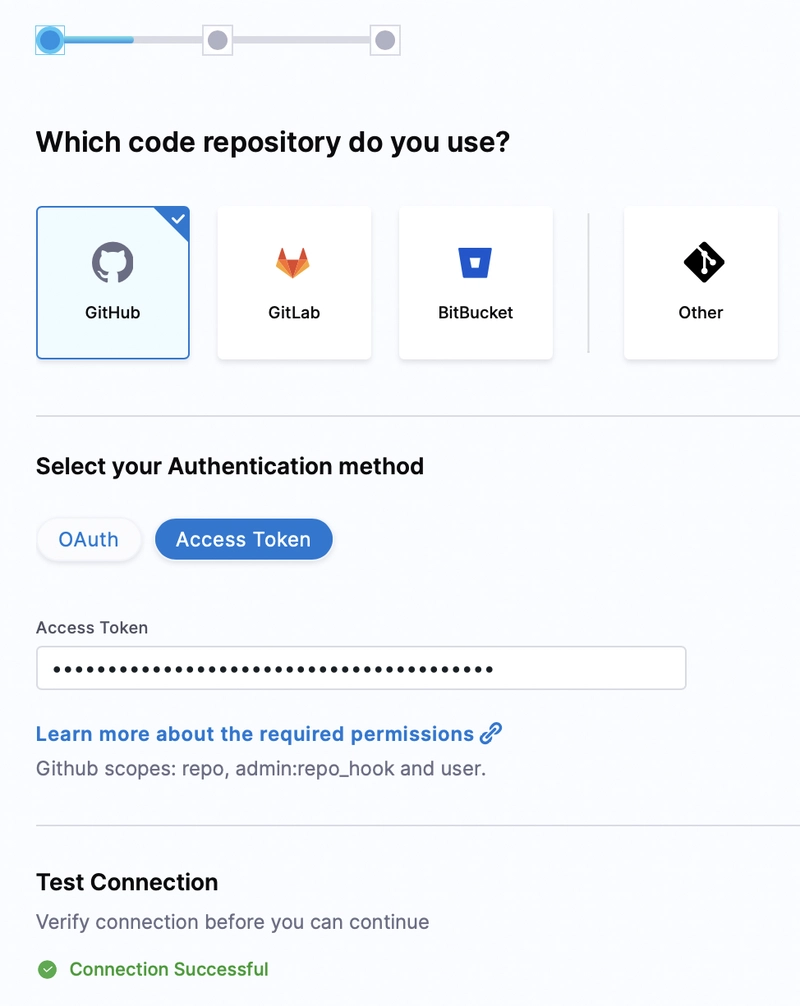This screenshot has width=800, height=1006.
Task: Click the chain link icon beside Learn more
Action: [x=491, y=734]
